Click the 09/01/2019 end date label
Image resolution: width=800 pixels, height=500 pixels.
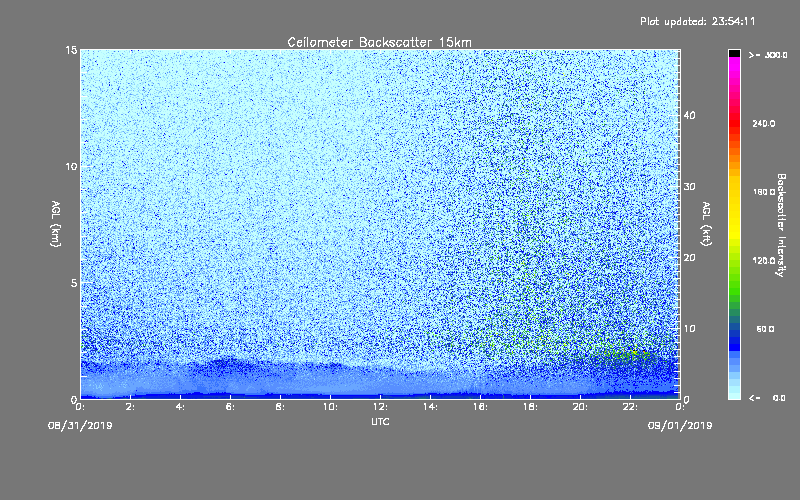tap(680, 426)
